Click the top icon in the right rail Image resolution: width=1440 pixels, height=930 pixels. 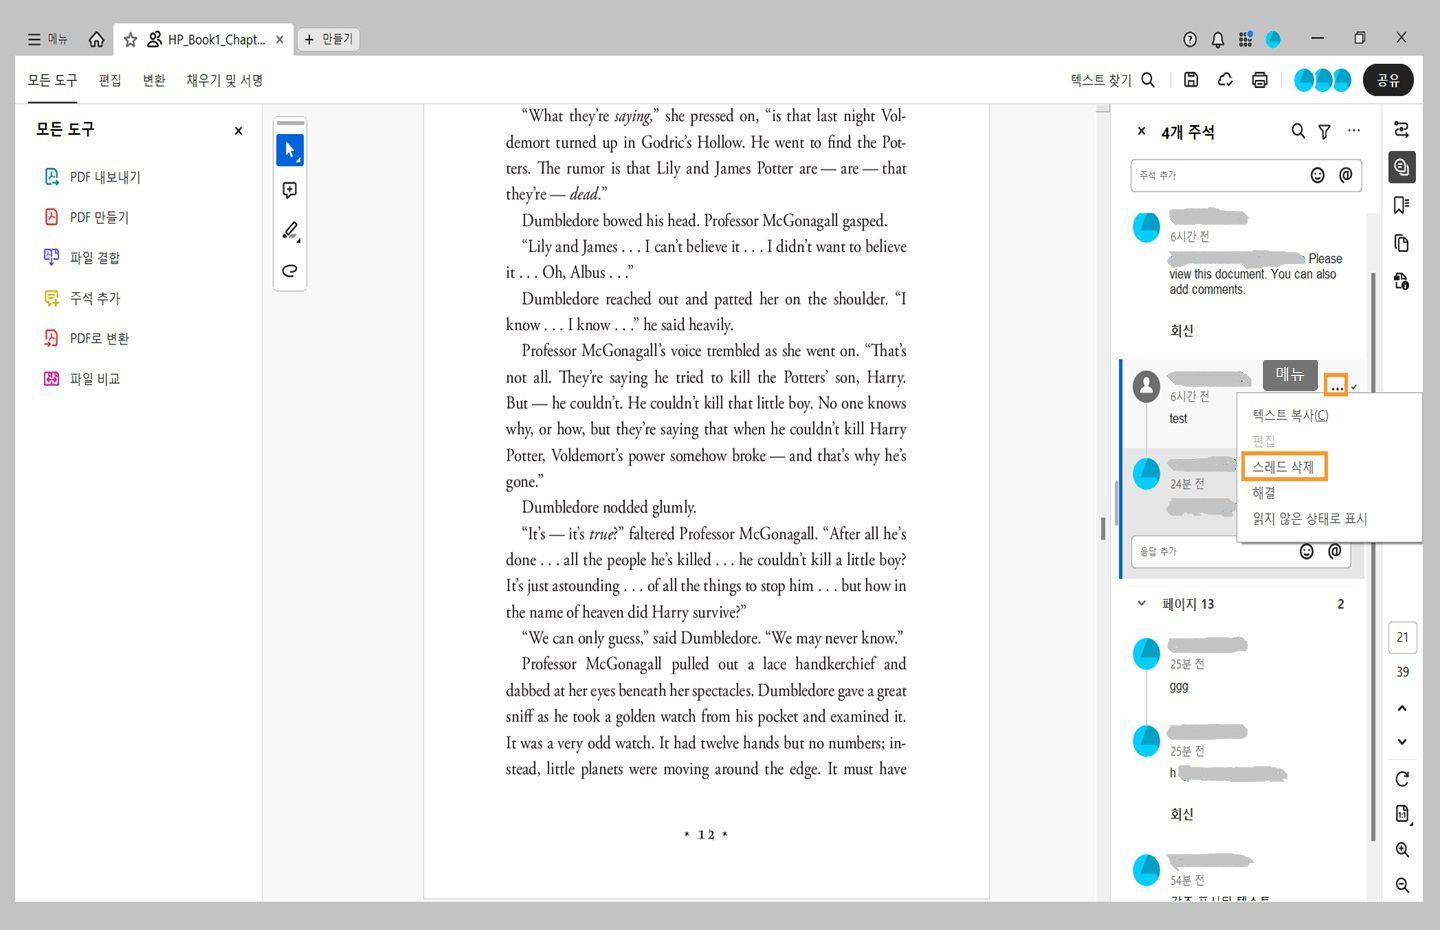tap(1402, 129)
